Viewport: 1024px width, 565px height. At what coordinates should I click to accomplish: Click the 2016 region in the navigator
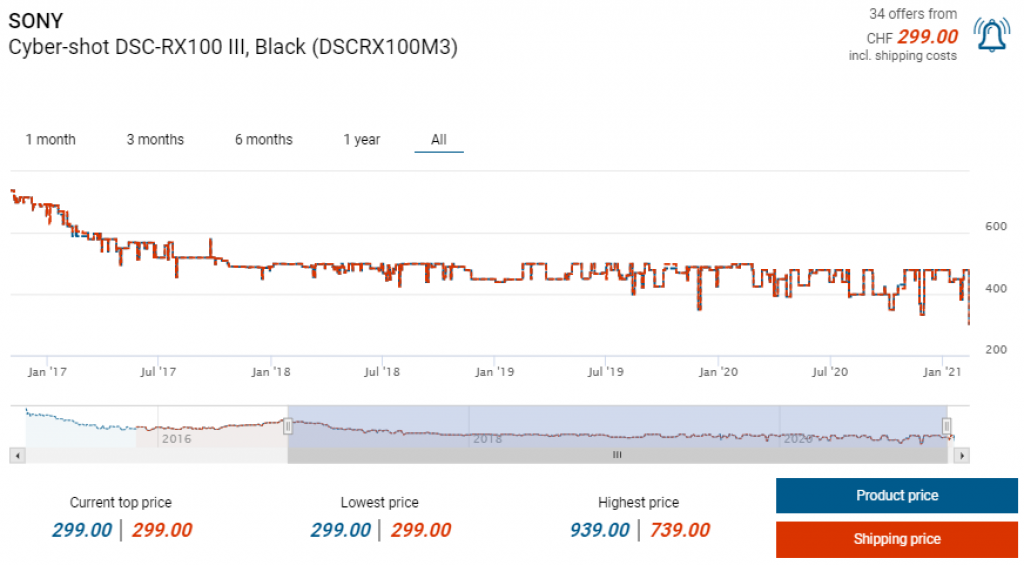point(176,438)
